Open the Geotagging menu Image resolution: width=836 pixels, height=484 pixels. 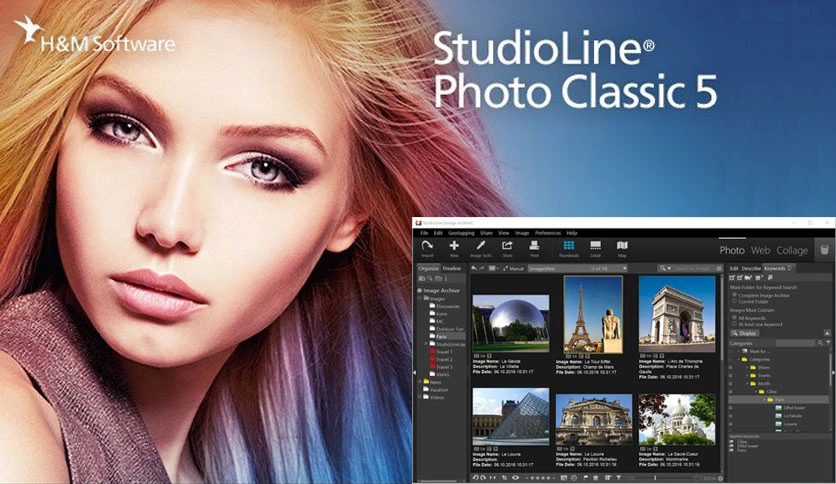pos(461,233)
